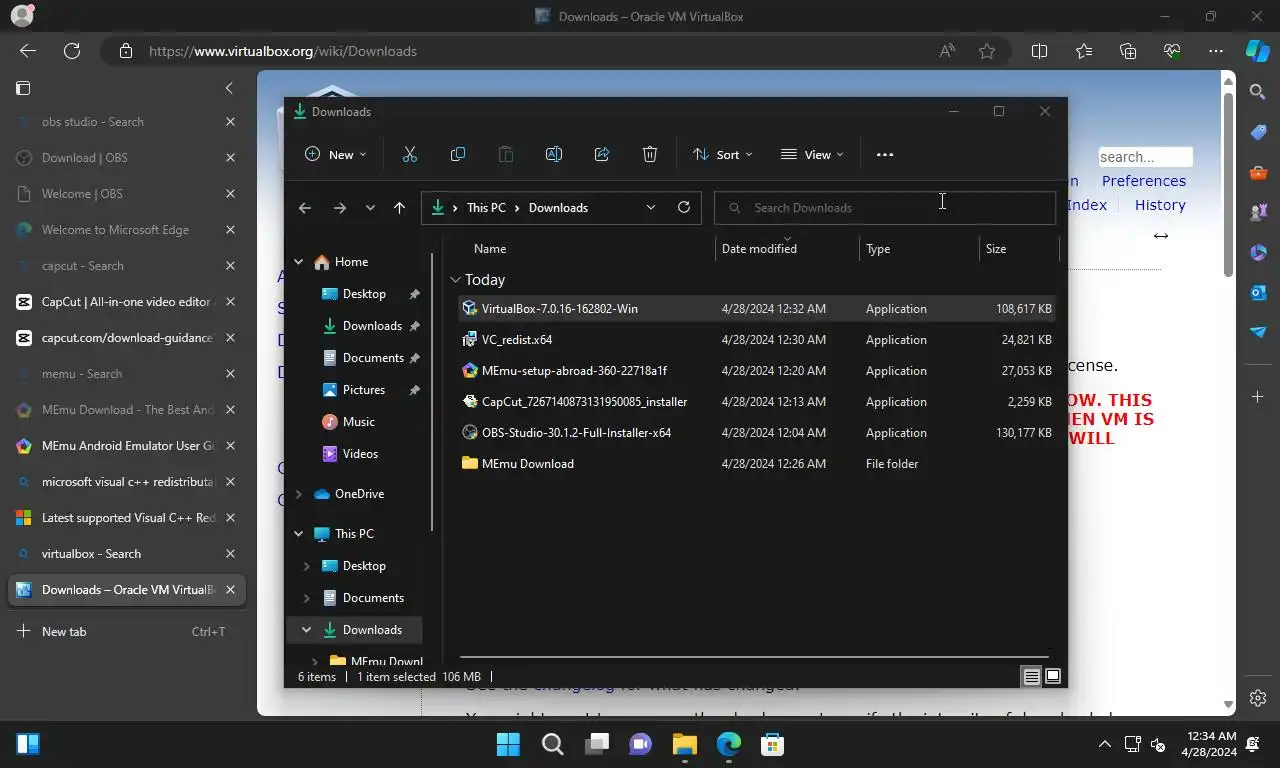Refresh the Downloads folder view

tap(684, 207)
